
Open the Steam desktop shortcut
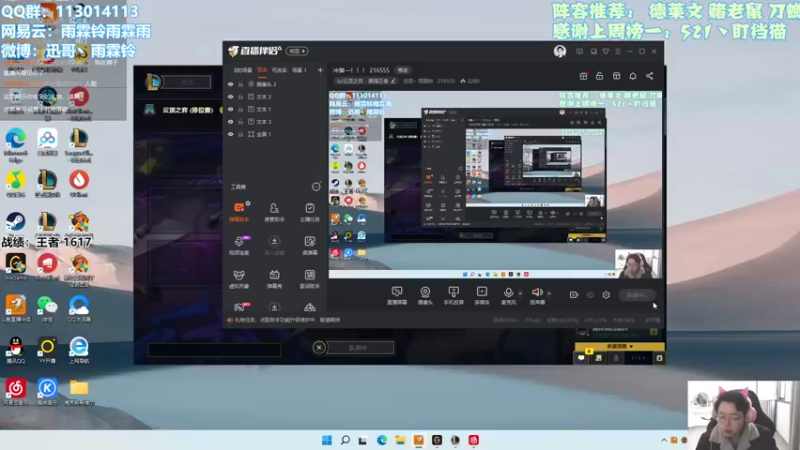[x=15, y=224]
